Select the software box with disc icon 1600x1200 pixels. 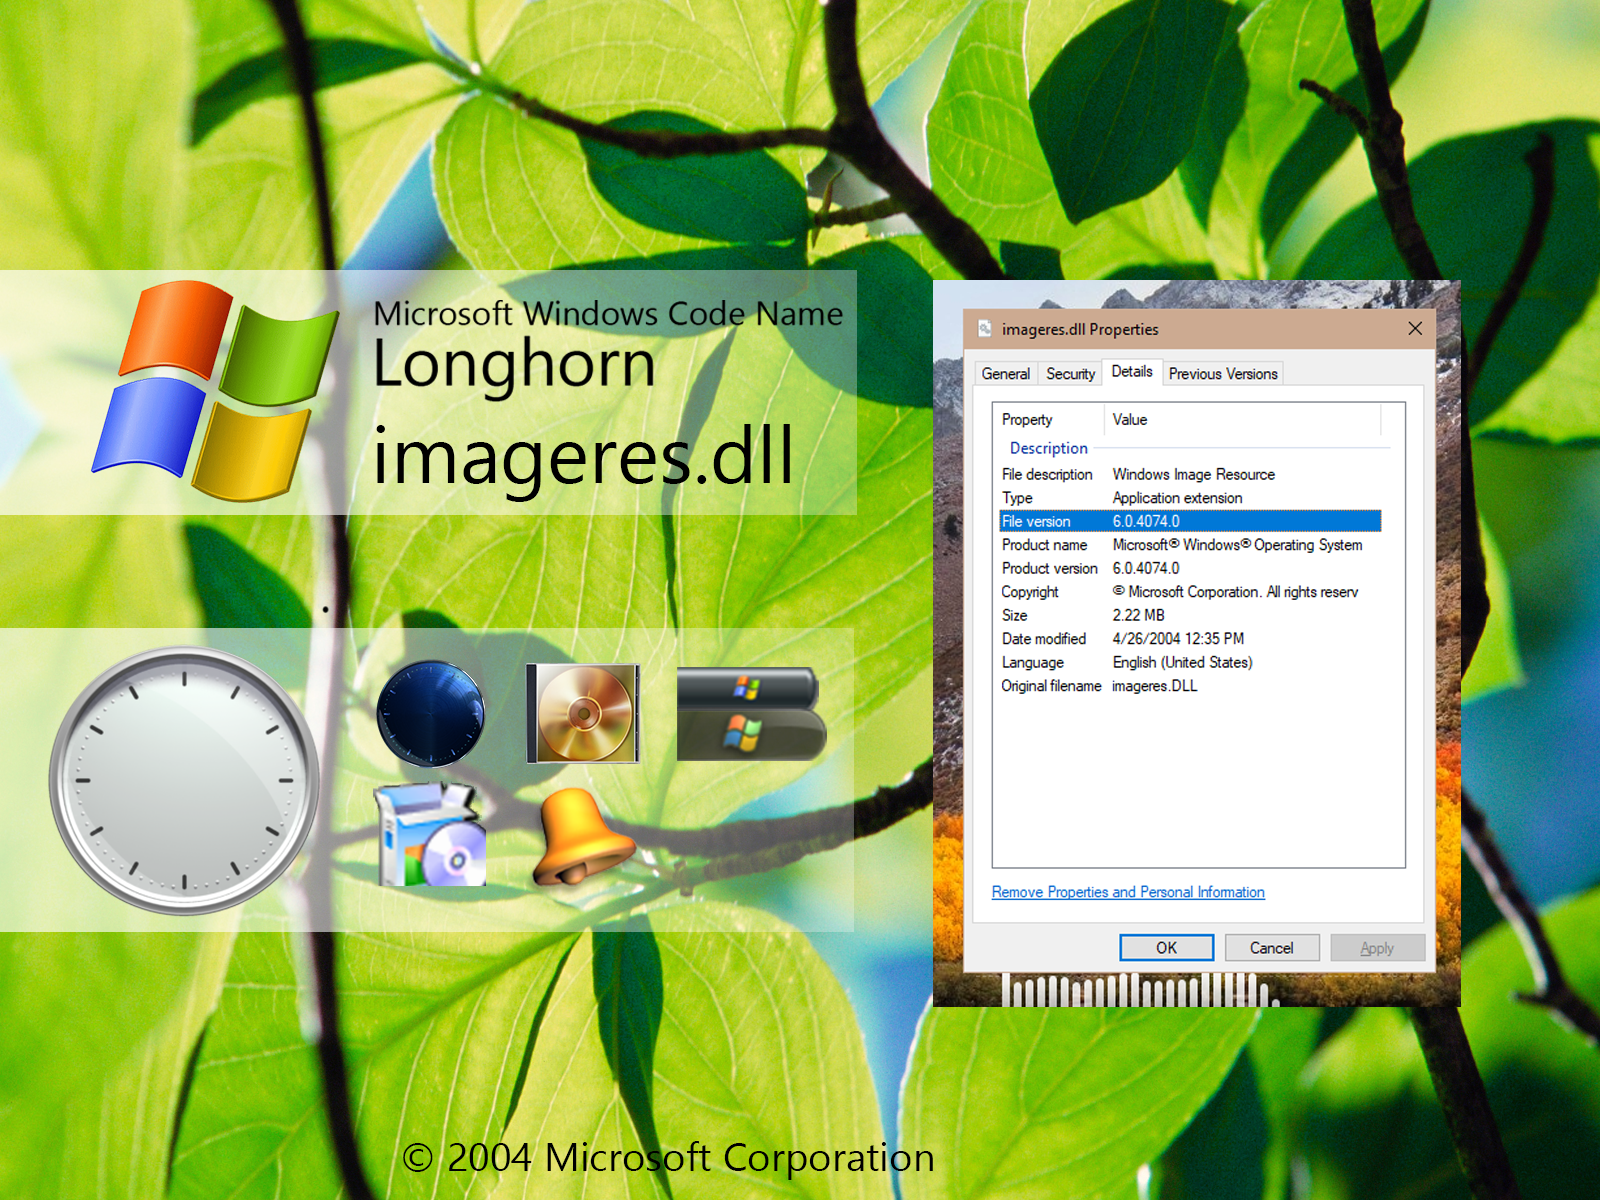430,835
